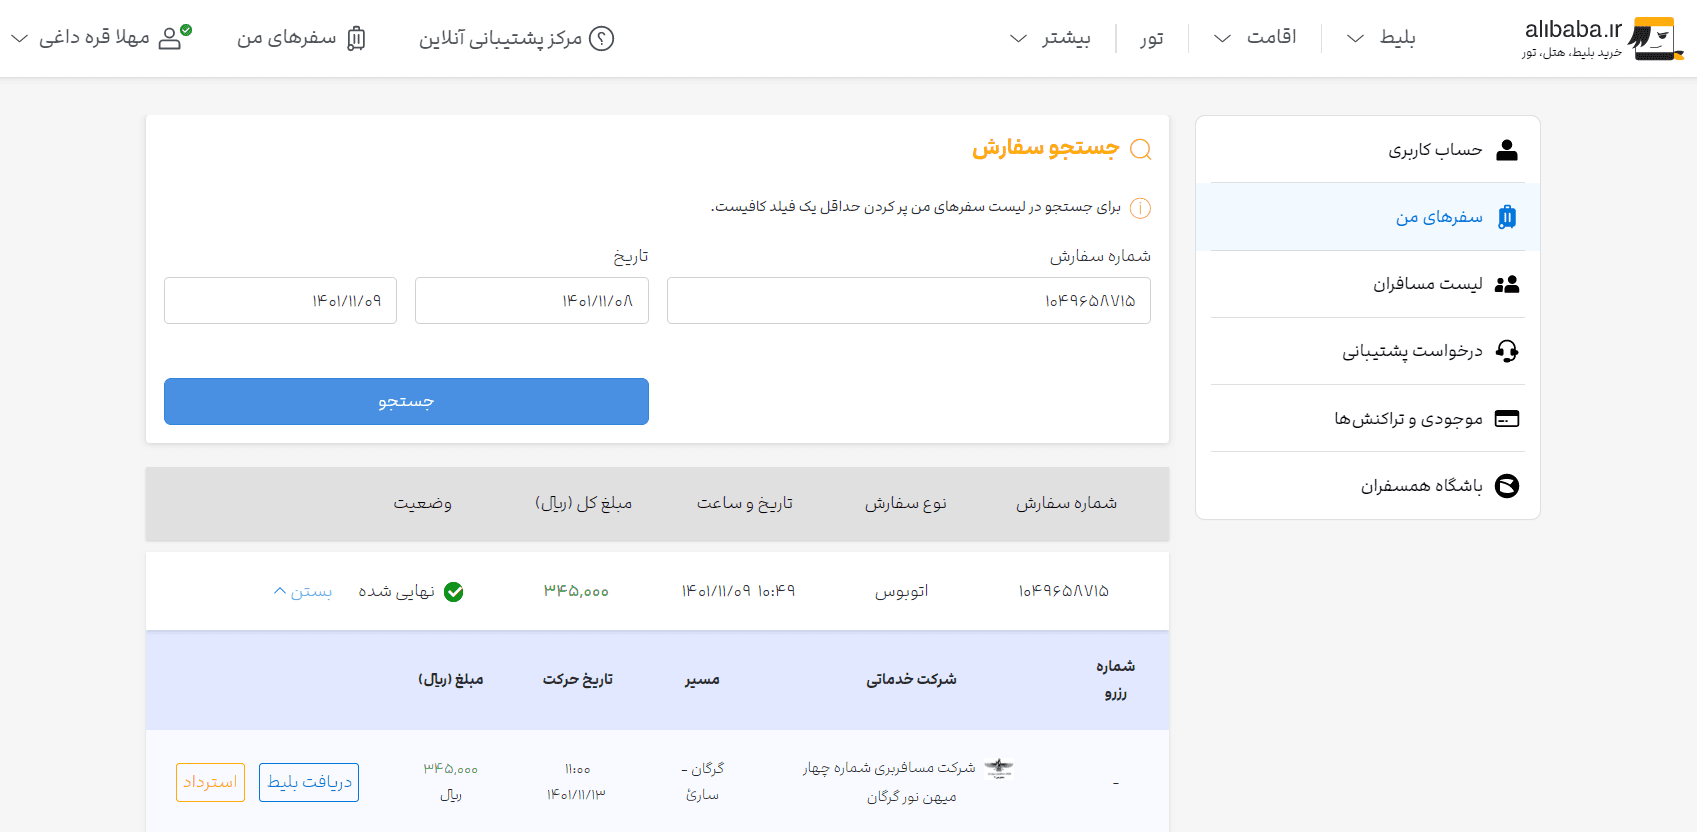Viewport: 1697px width, 832px height.
Task: Click the user account person icon
Action: click(x=1507, y=150)
